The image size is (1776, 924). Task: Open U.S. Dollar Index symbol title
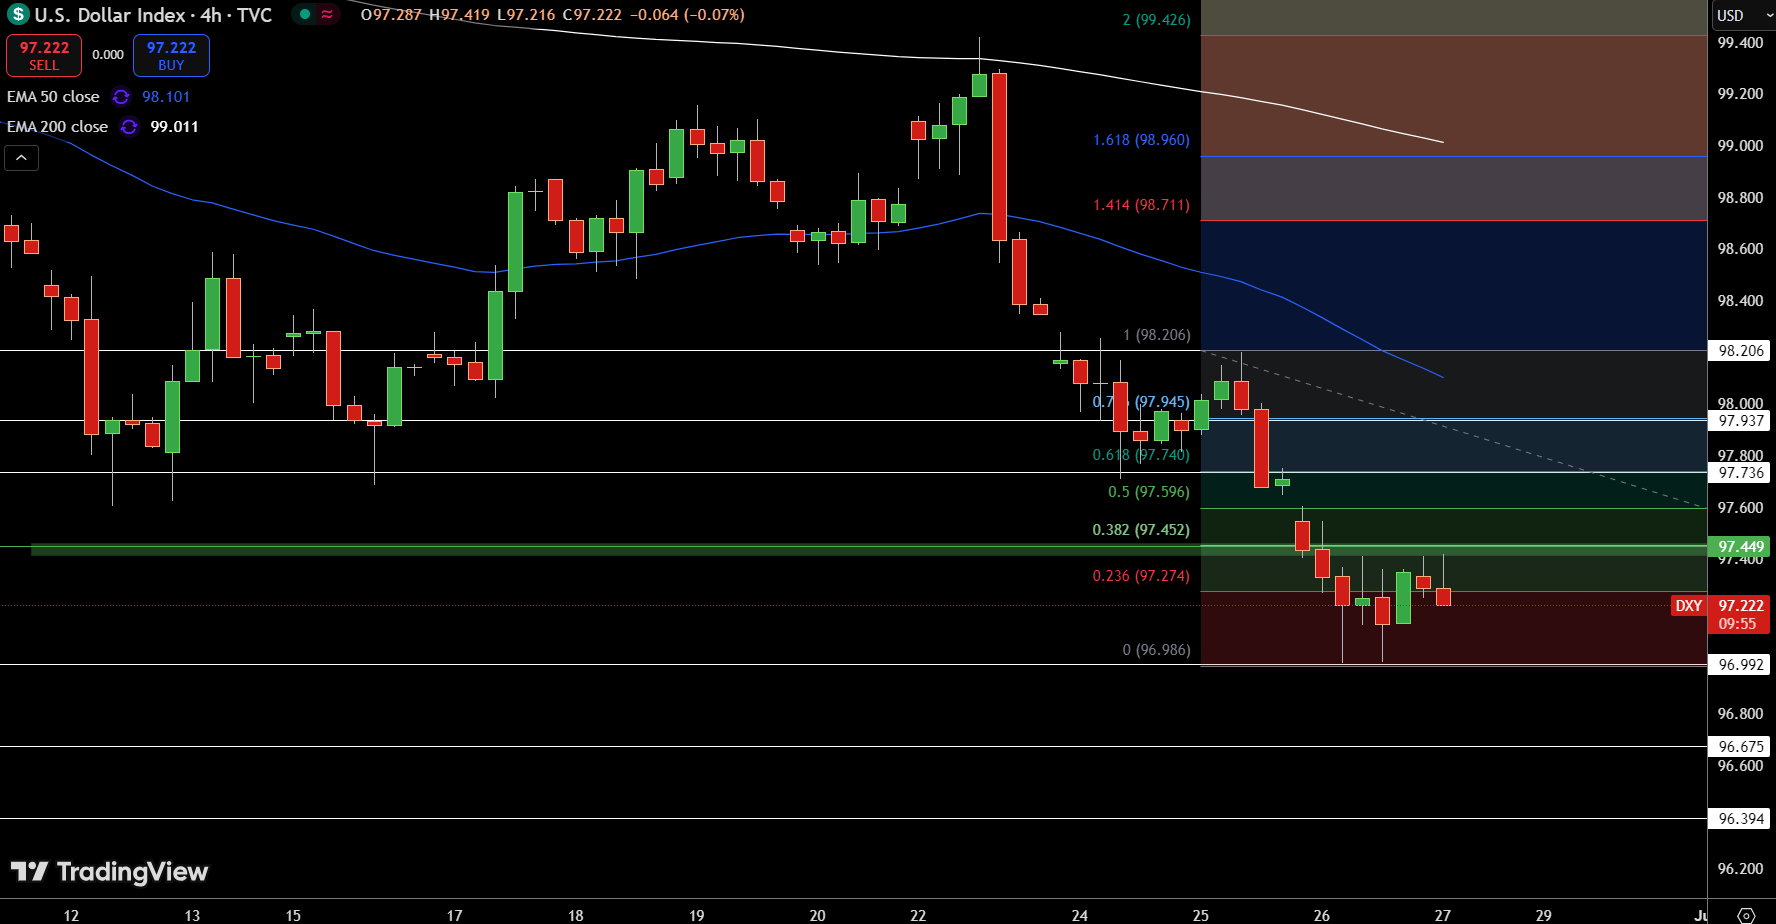tap(153, 15)
